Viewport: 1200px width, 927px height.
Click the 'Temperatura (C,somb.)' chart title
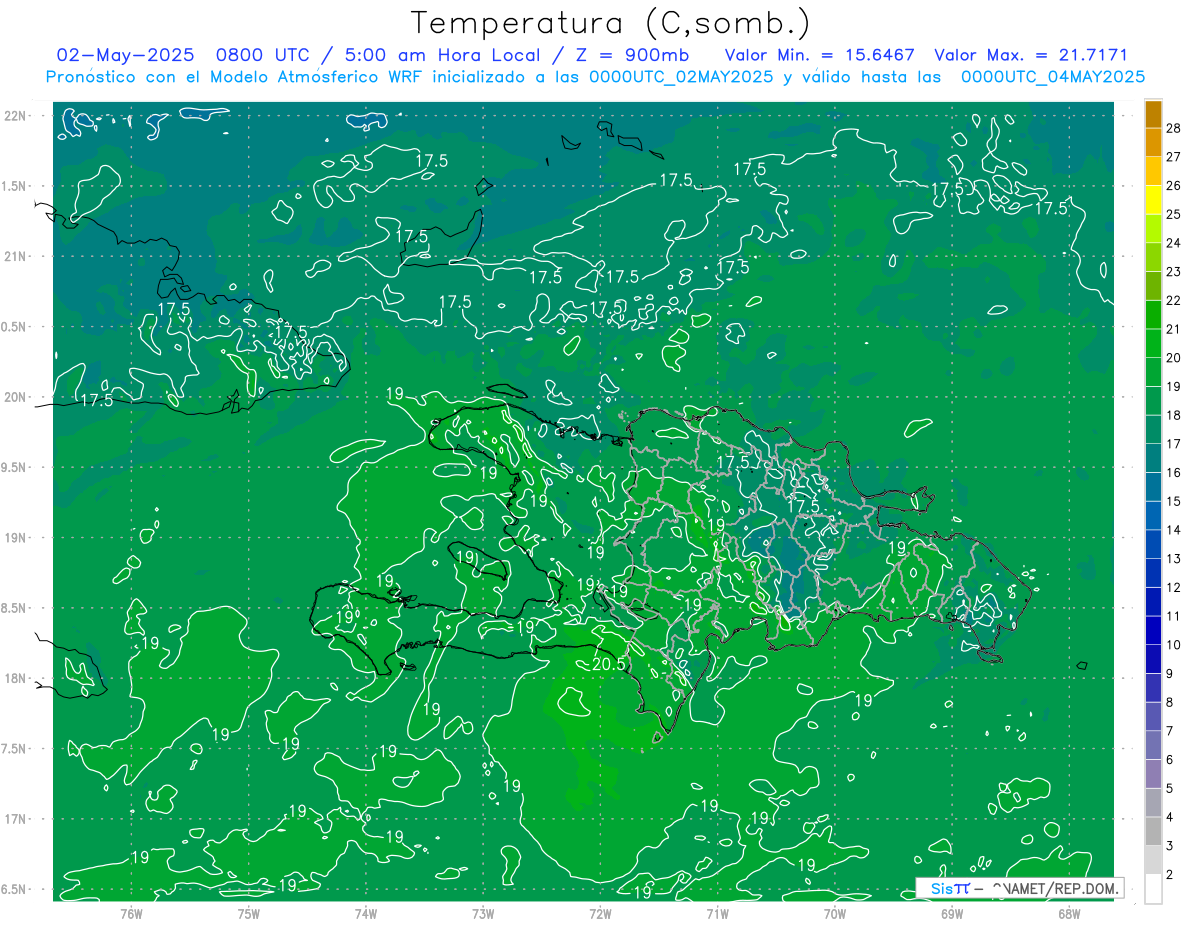(x=611, y=24)
